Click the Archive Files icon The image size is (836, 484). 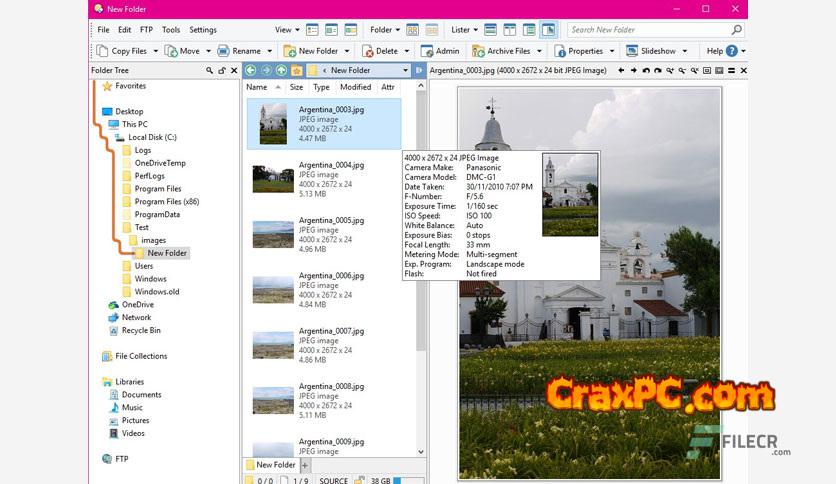pyautogui.click(x=479, y=51)
